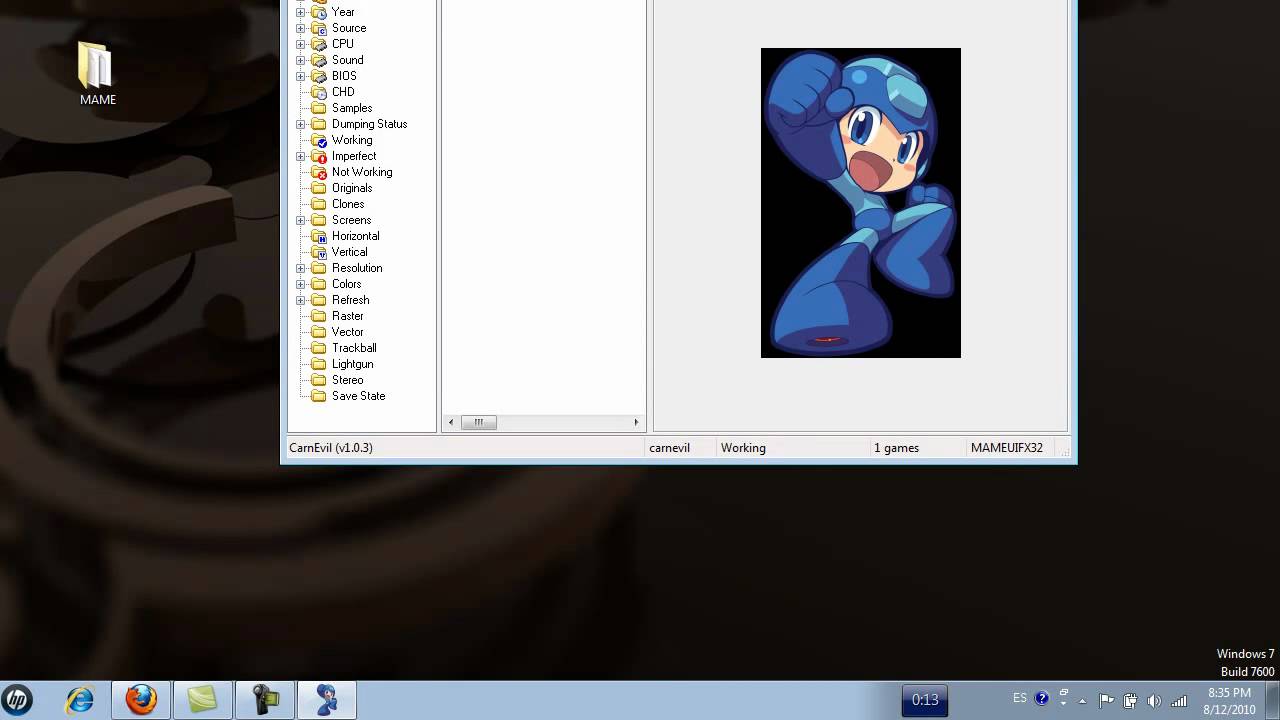Select the Source folder in tree
The width and height of the screenshot is (1280, 720).
tap(338, 28)
